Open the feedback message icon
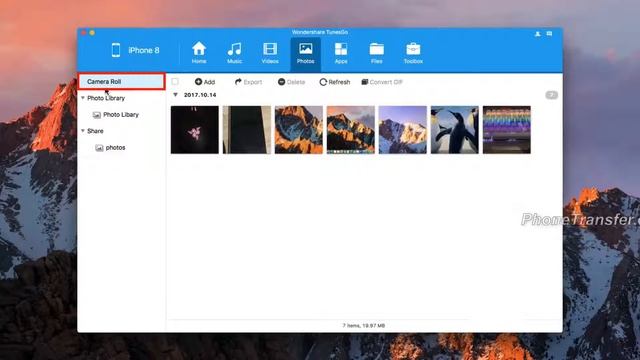 point(549,34)
